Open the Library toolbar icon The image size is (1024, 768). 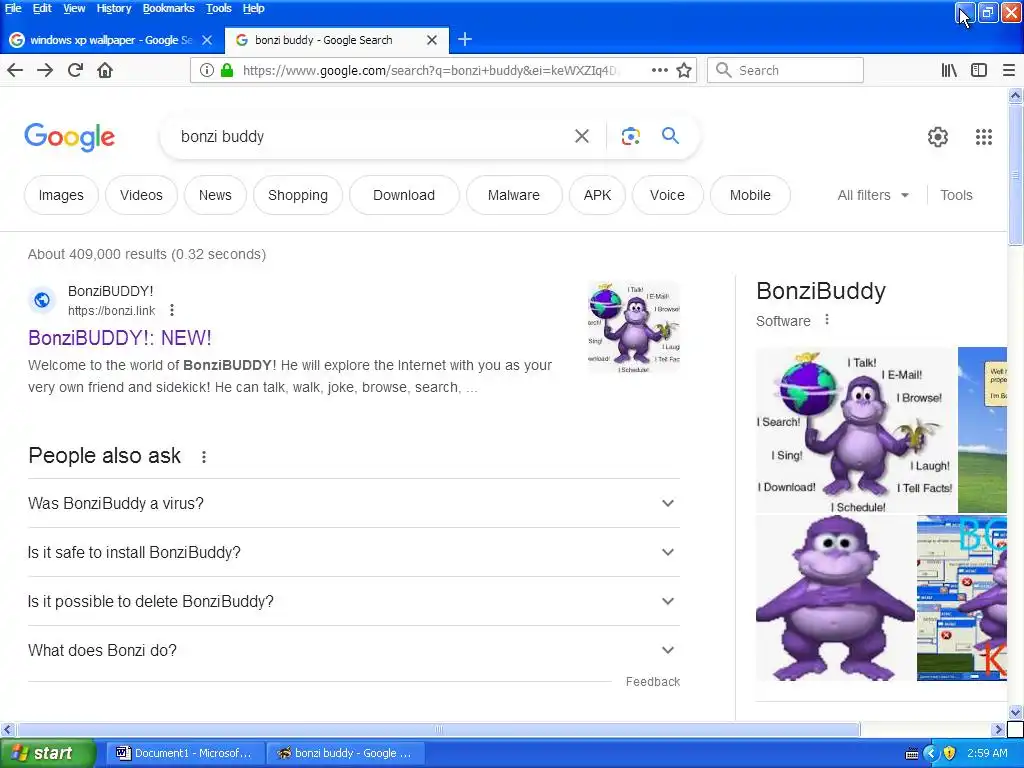point(949,70)
